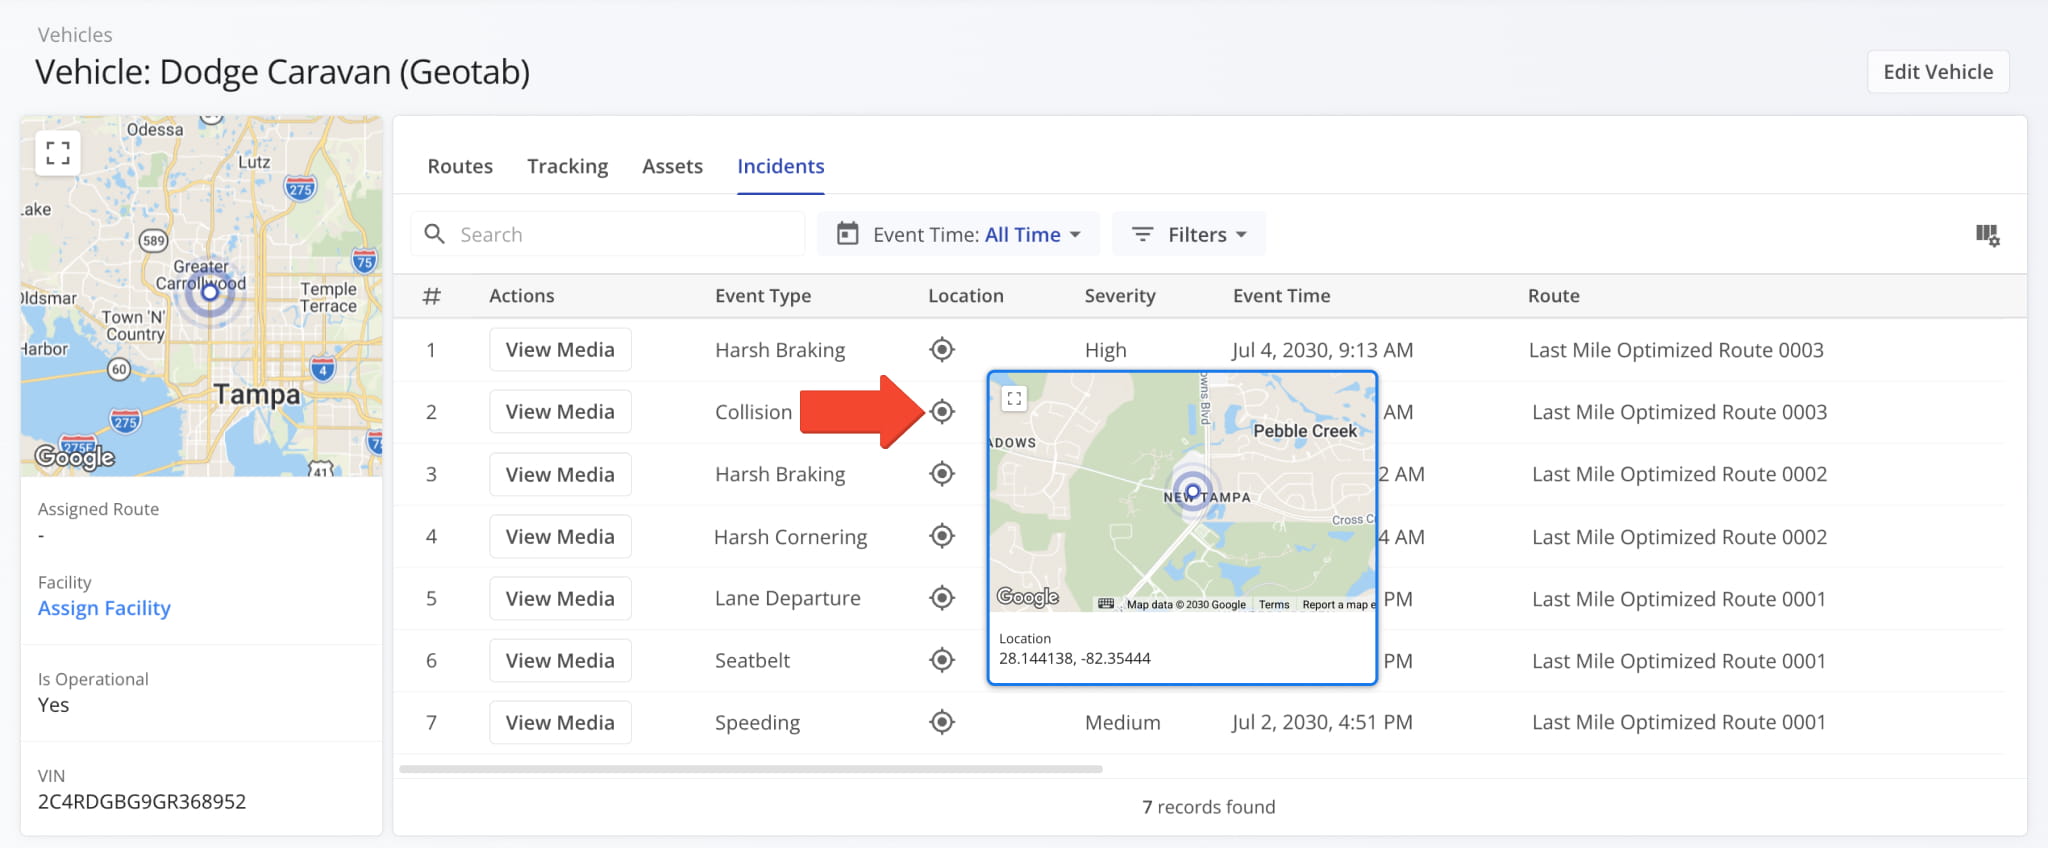View Media for incident row 1
2048x848 pixels.
(x=560, y=350)
